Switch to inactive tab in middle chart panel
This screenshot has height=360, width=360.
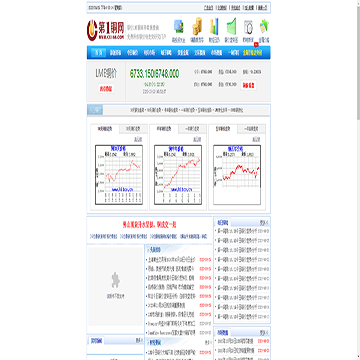click(192, 129)
